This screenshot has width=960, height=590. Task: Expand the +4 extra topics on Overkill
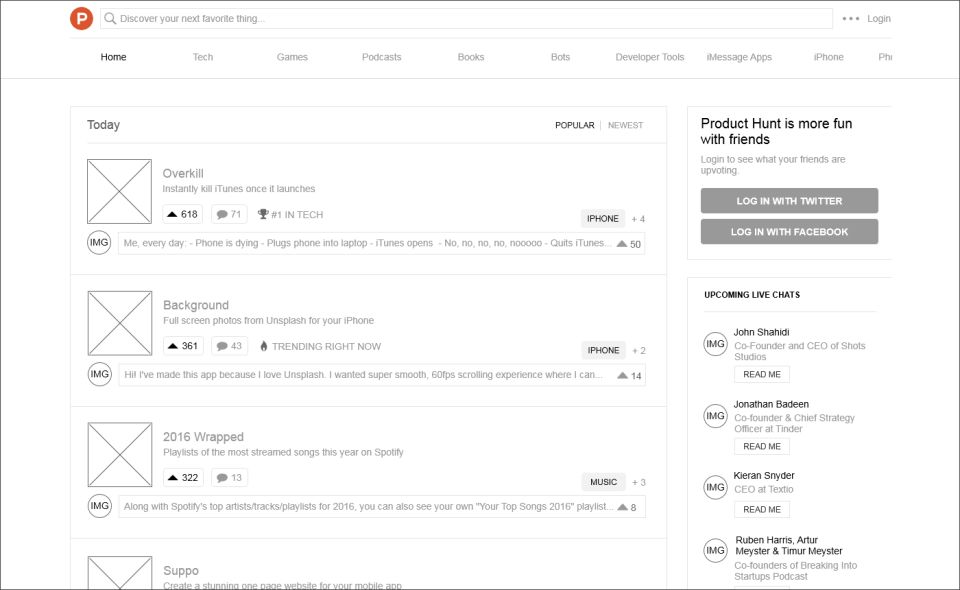637,219
